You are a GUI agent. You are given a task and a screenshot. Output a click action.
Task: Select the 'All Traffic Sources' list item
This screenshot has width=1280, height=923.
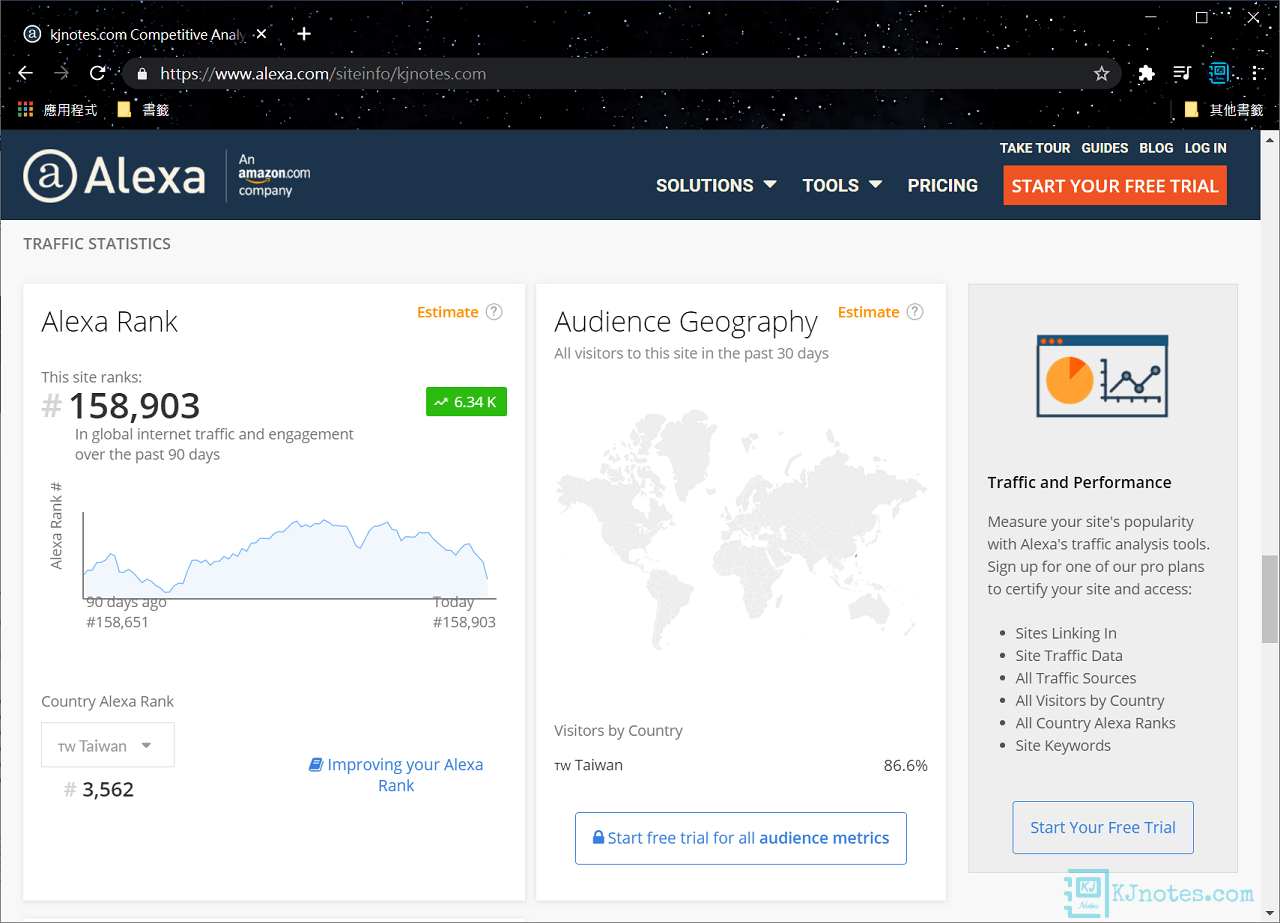(1076, 678)
